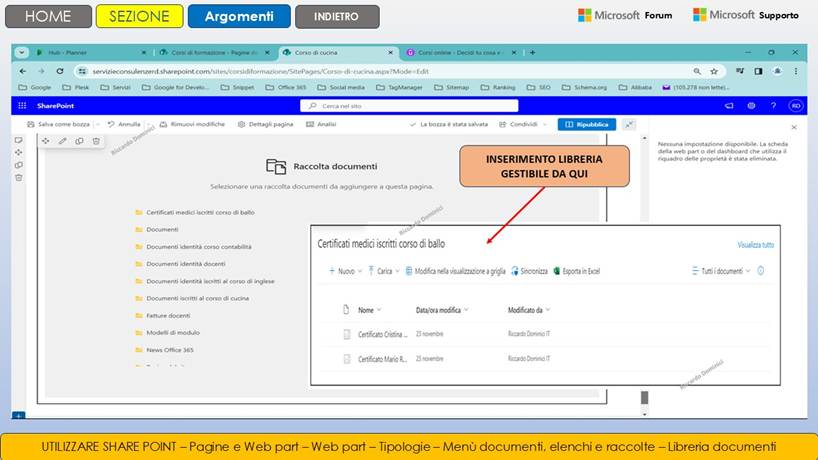Click the web part duplicate icon in floating toolbar
Image resolution: width=818 pixels, height=460 pixels.
click(x=79, y=141)
